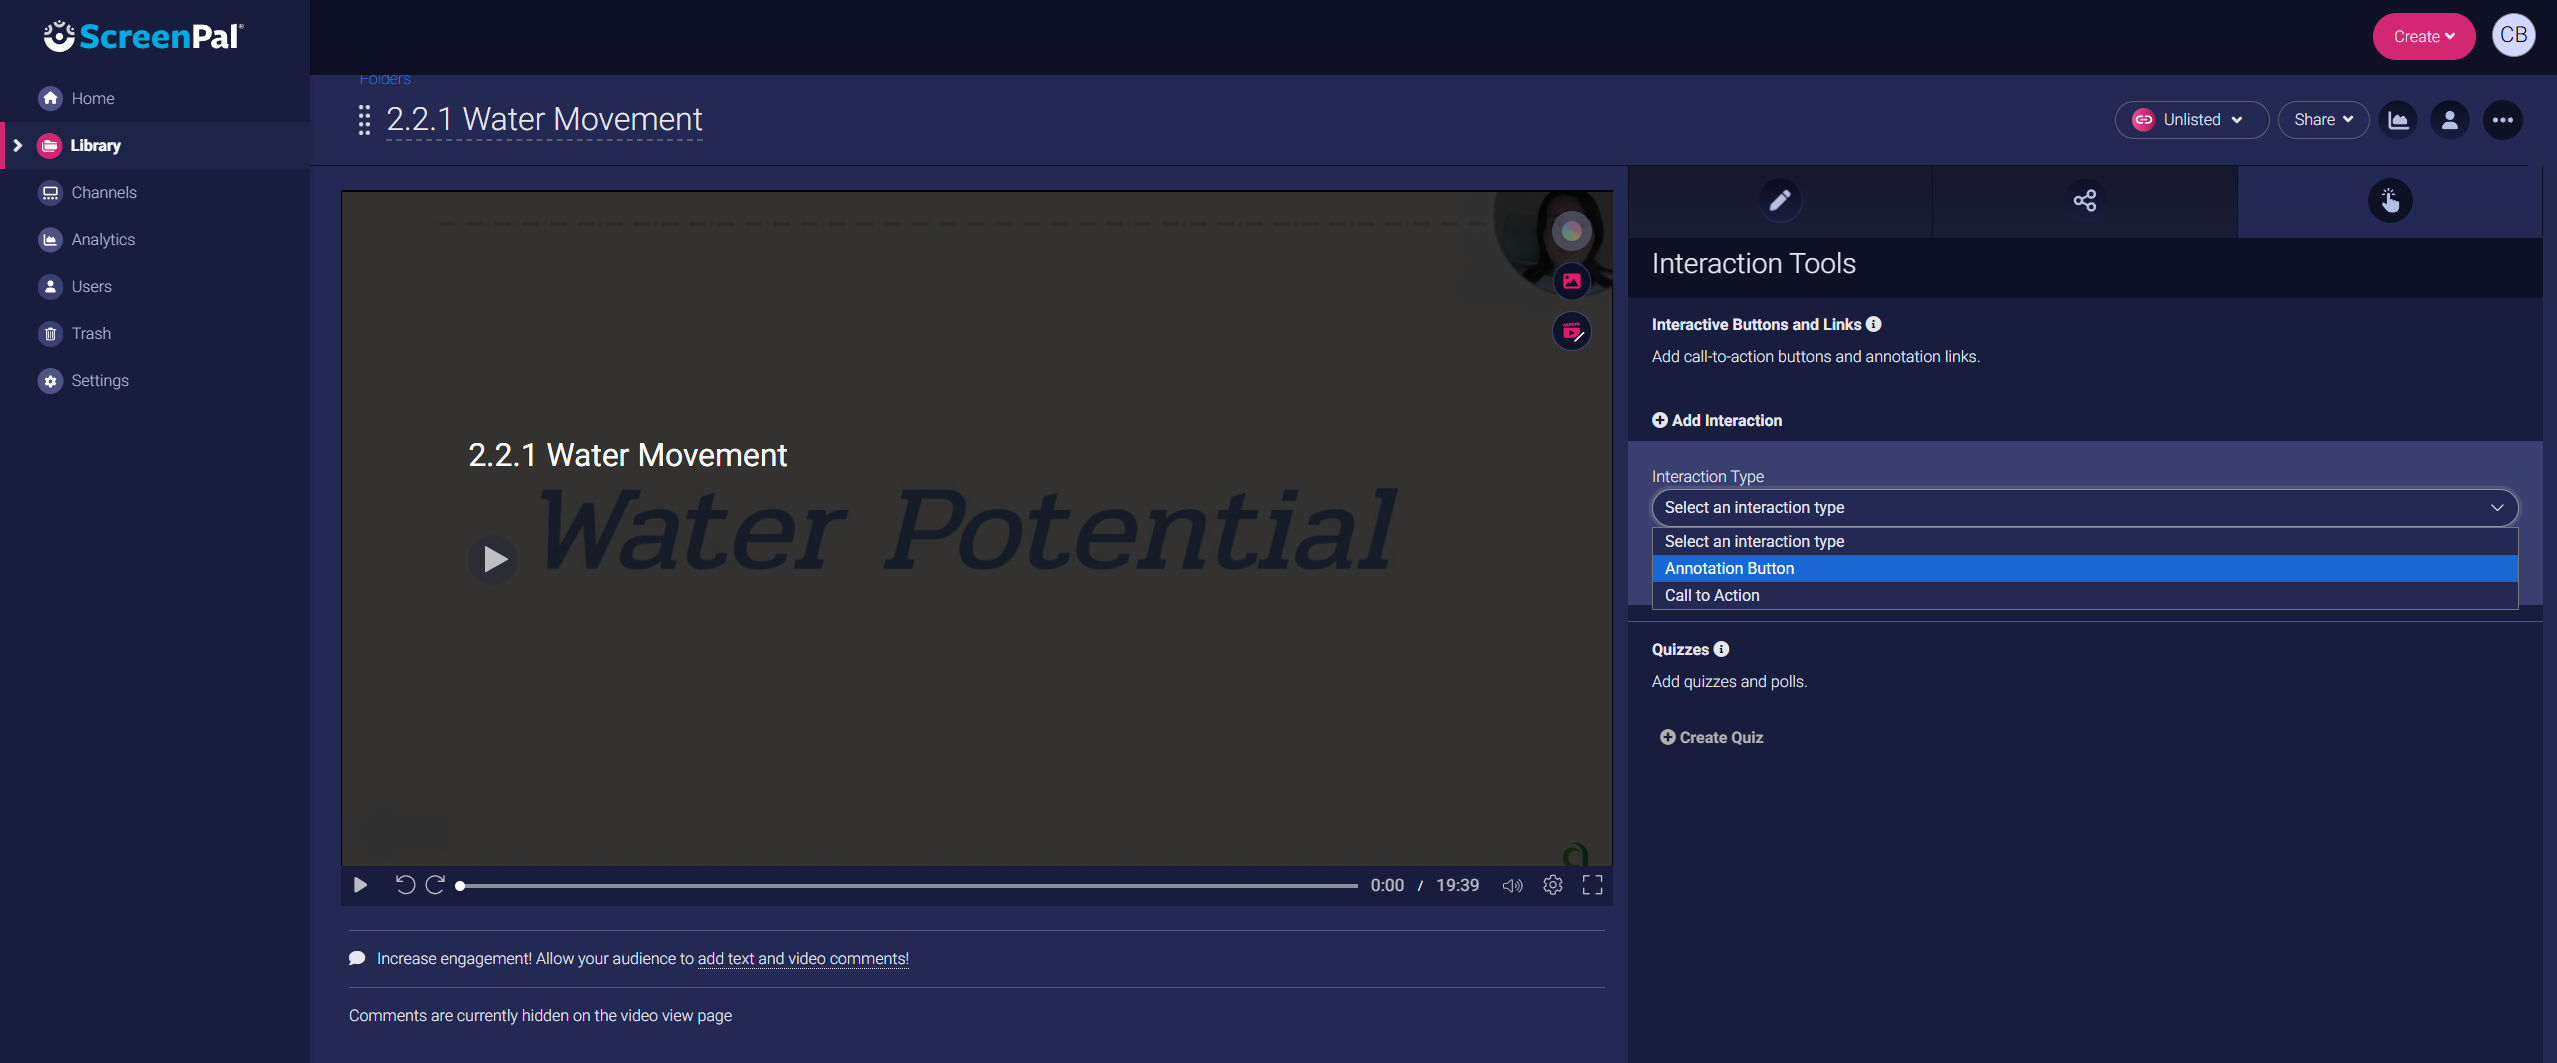The width and height of the screenshot is (2557, 1063).
Task: Mute the video with the speaker icon
Action: point(1512,885)
